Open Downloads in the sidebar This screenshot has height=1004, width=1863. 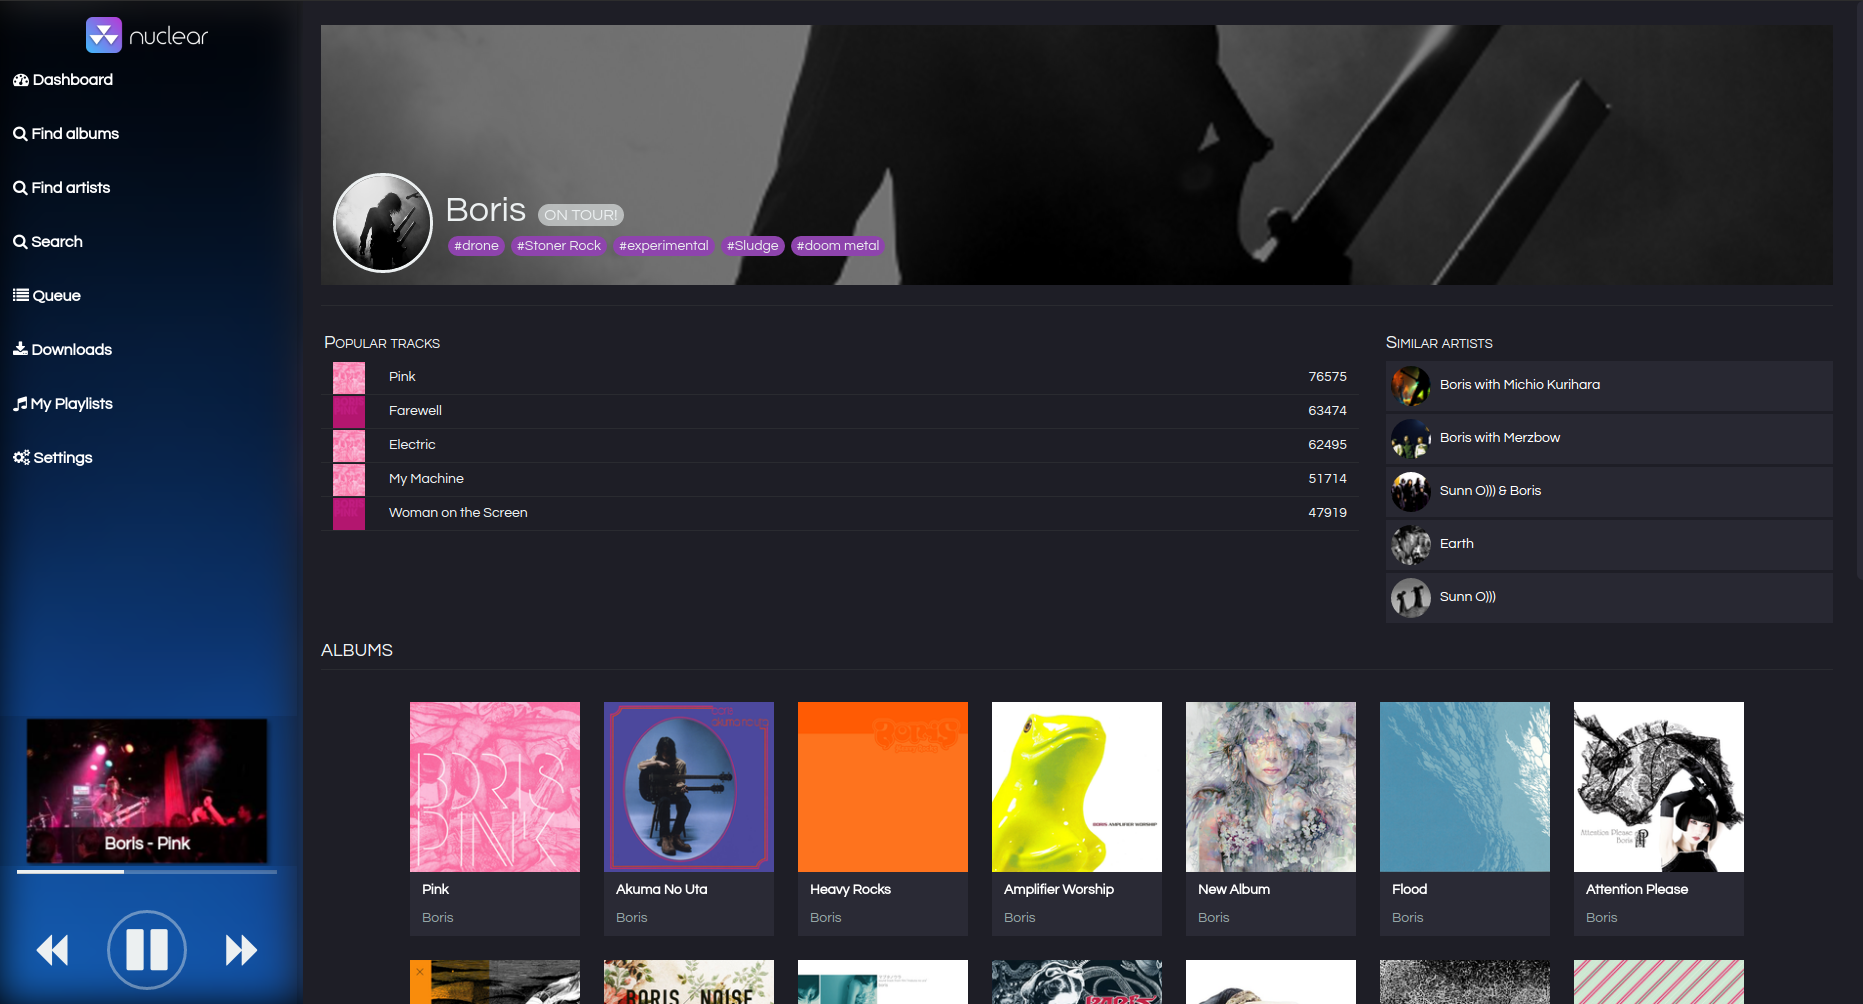coord(62,350)
